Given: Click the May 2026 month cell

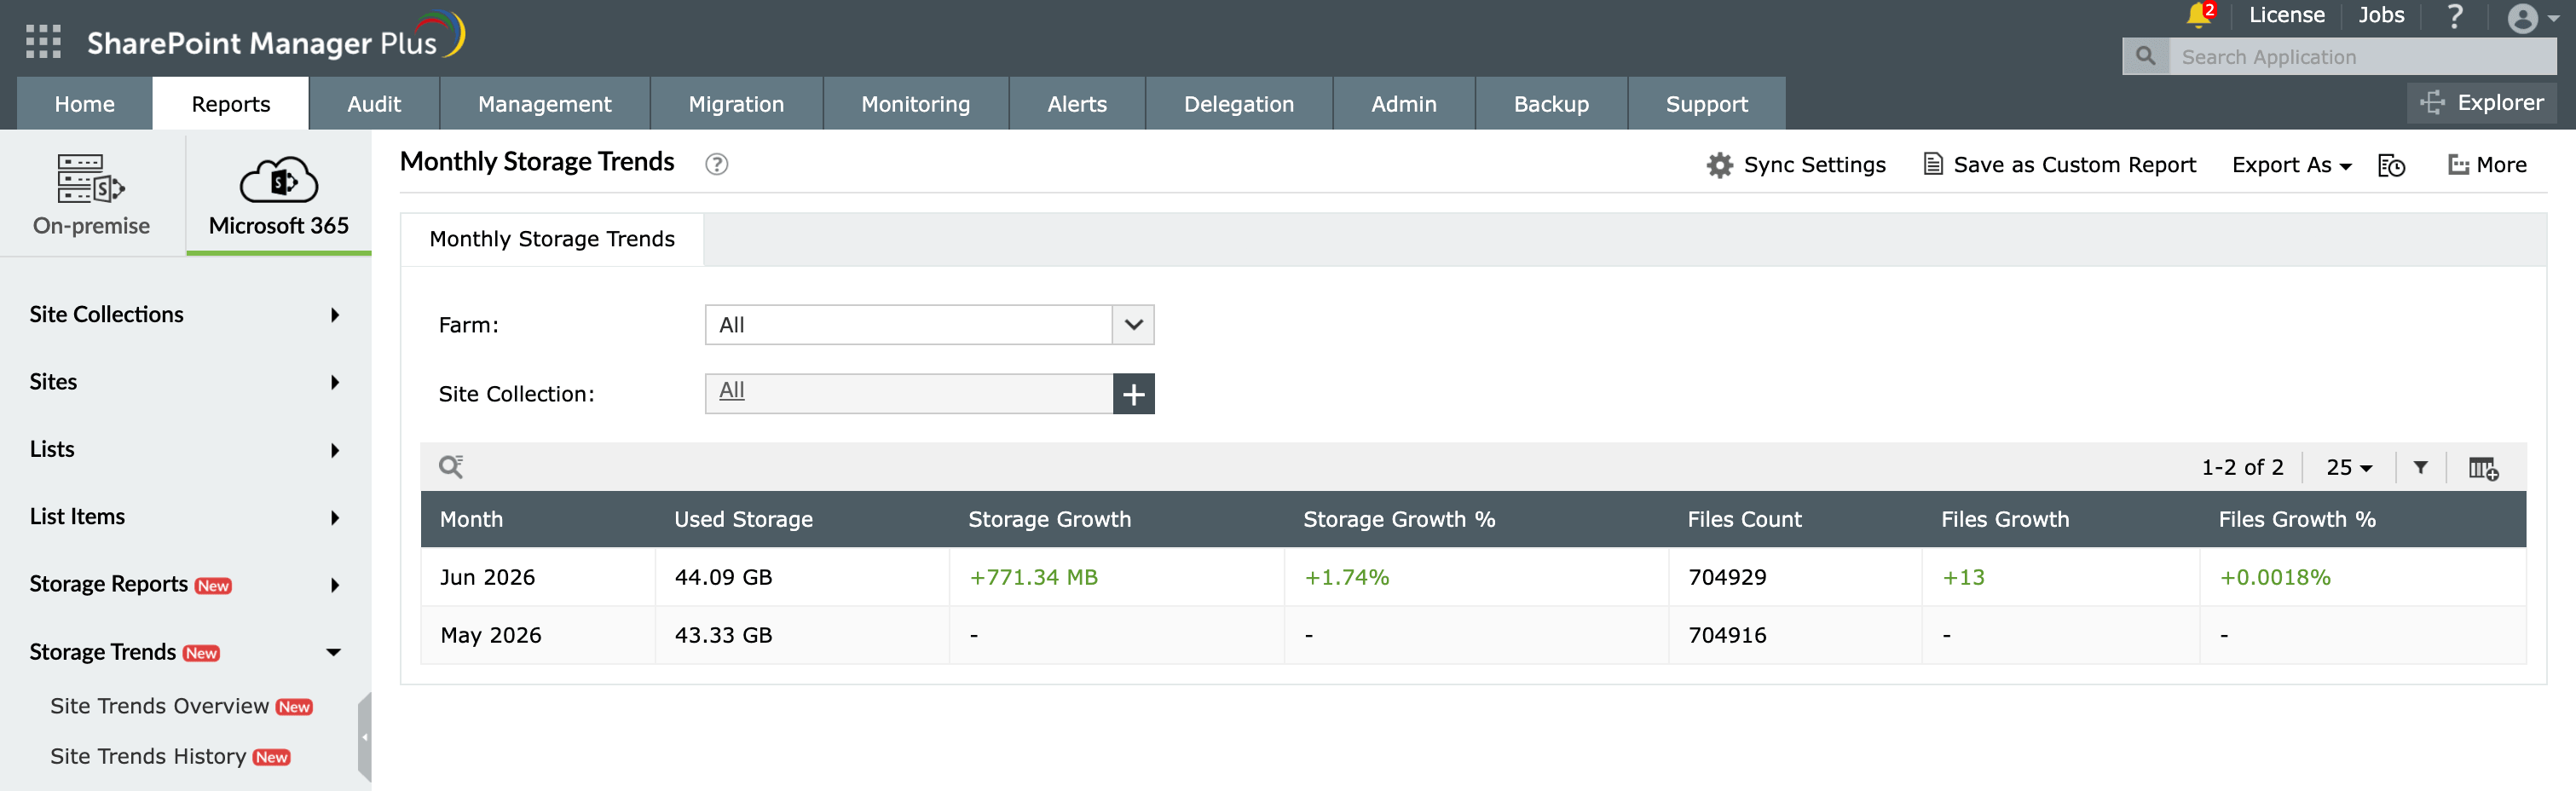Looking at the screenshot, I should tap(490, 635).
